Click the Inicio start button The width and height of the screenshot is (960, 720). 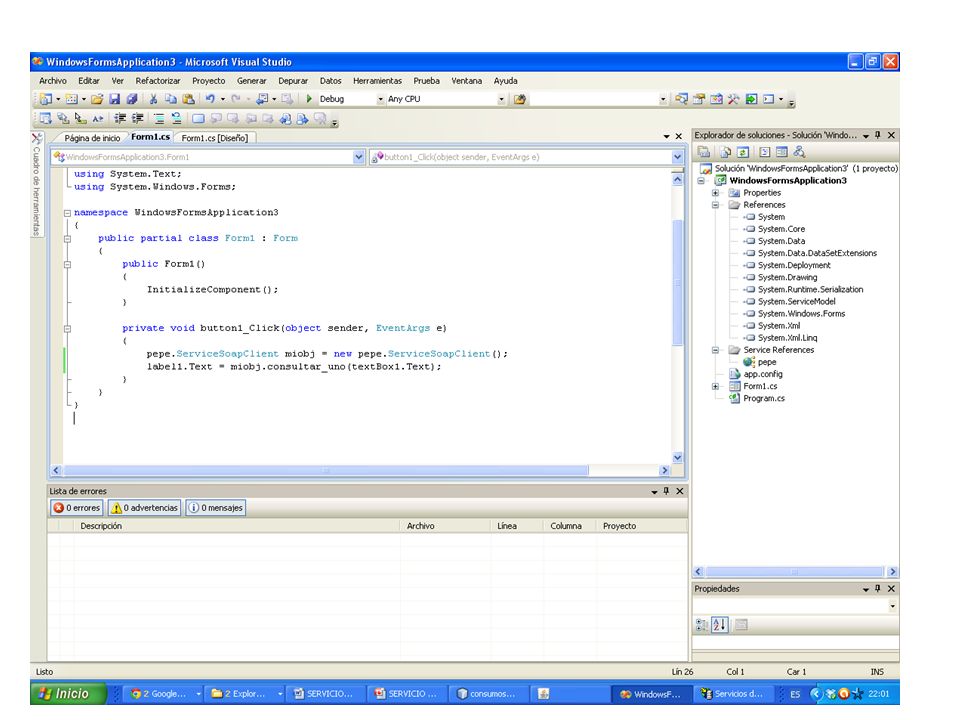tap(68, 694)
